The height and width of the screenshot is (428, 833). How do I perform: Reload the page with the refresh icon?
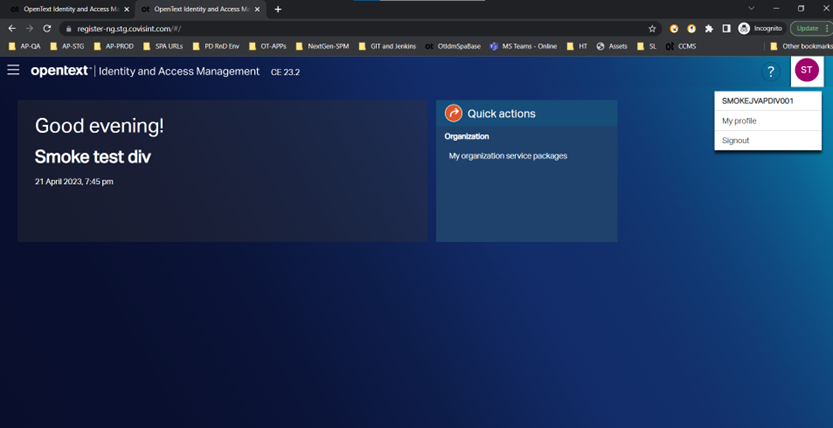coord(47,29)
